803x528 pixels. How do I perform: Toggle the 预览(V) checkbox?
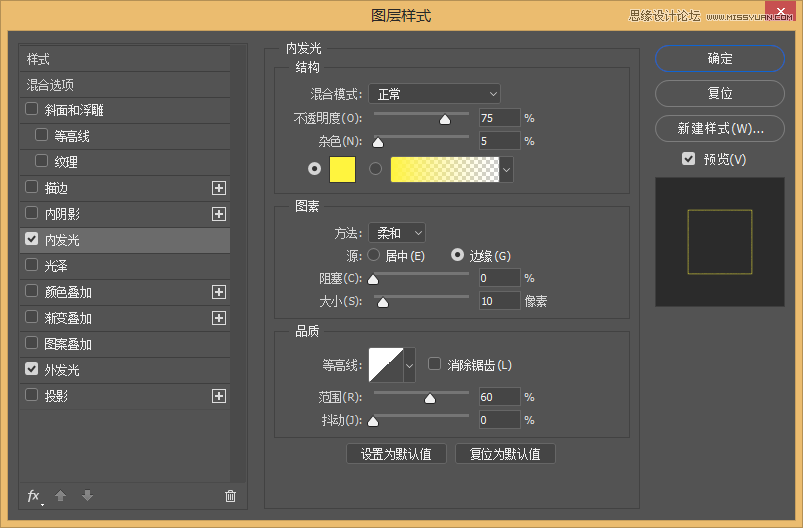(689, 159)
